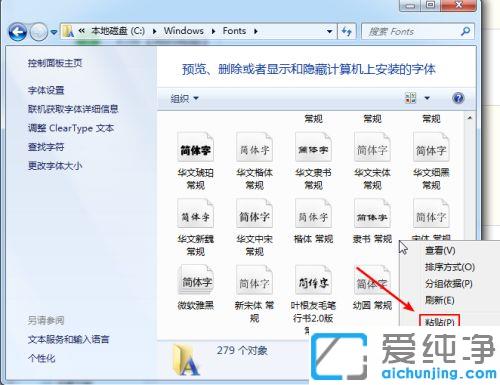Open the address bar history dropdown
Screen dimensions: 500x385
click(x=330, y=32)
